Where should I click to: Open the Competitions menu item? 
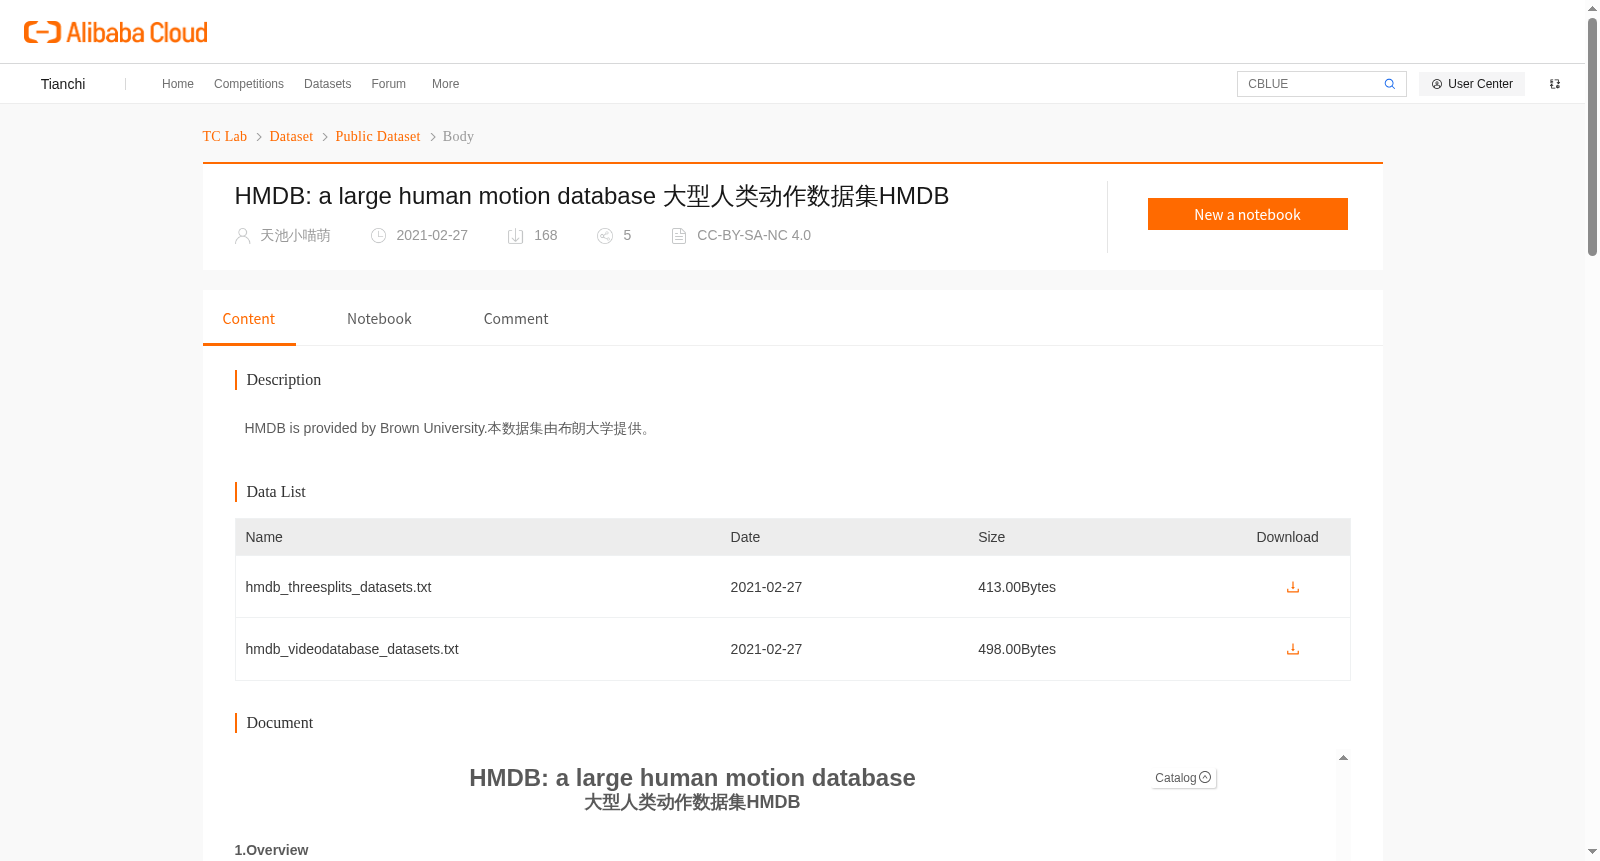(x=249, y=84)
